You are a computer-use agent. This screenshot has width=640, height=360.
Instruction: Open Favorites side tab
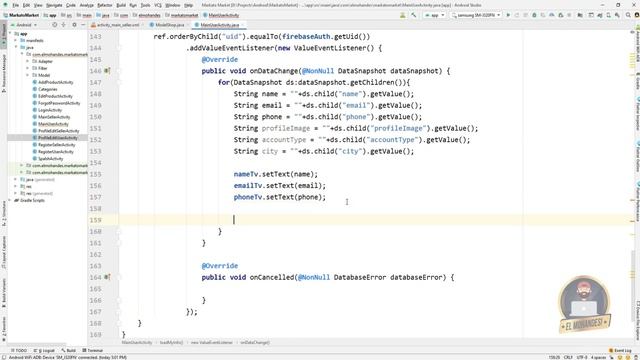point(4,329)
